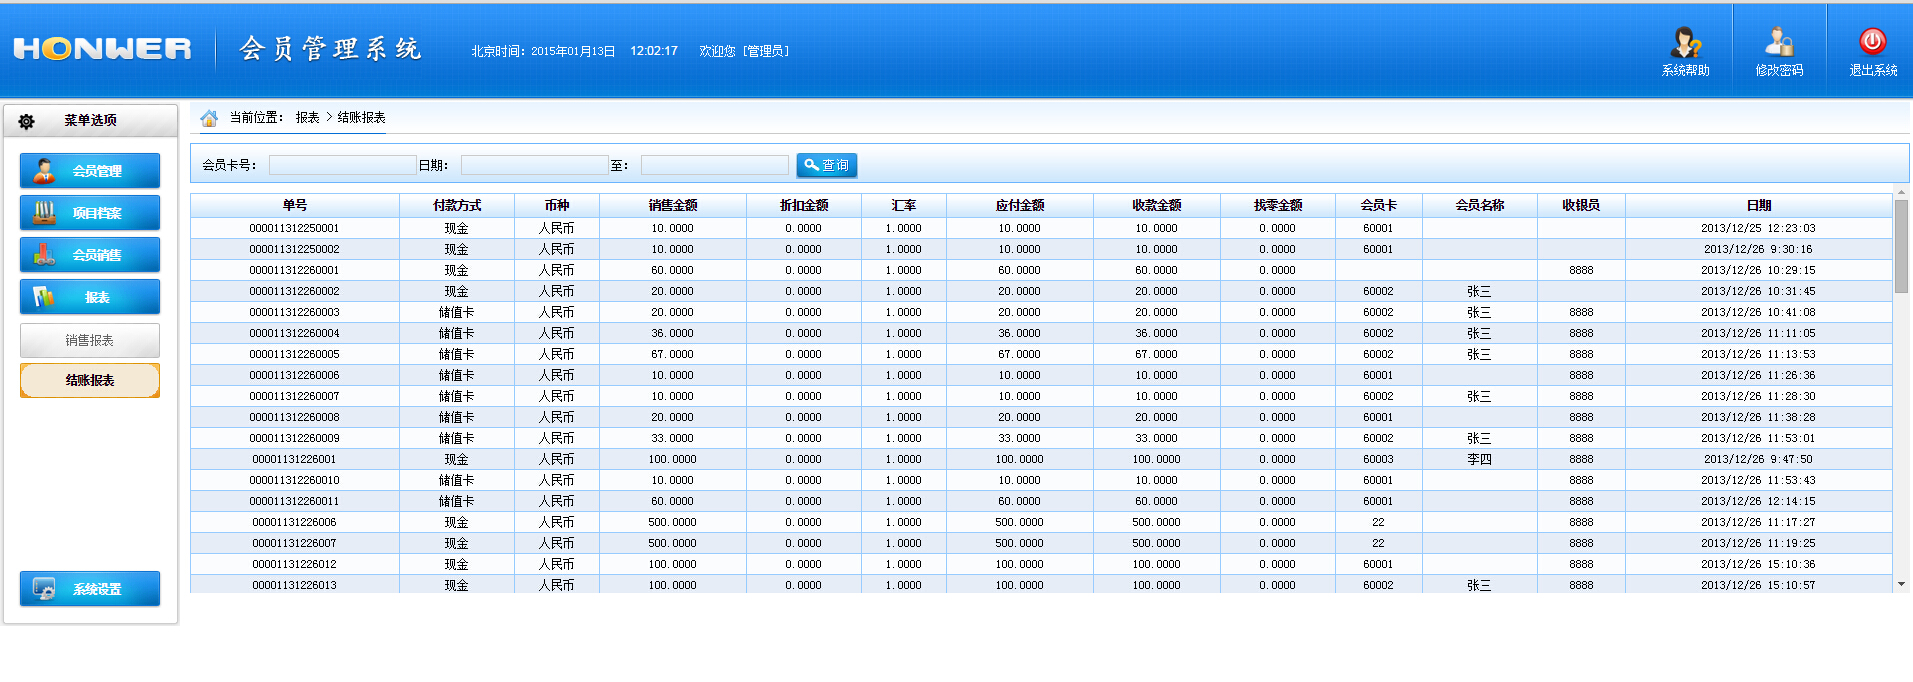Click the gear icon beside 菜单选项

tap(26, 121)
